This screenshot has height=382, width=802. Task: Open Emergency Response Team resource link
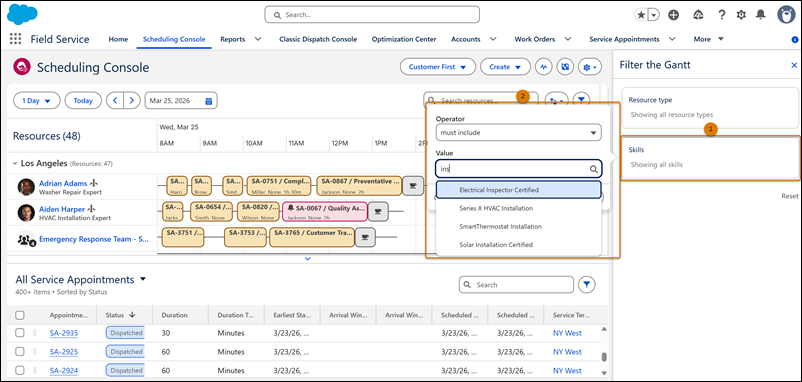[x=94, y=239]
